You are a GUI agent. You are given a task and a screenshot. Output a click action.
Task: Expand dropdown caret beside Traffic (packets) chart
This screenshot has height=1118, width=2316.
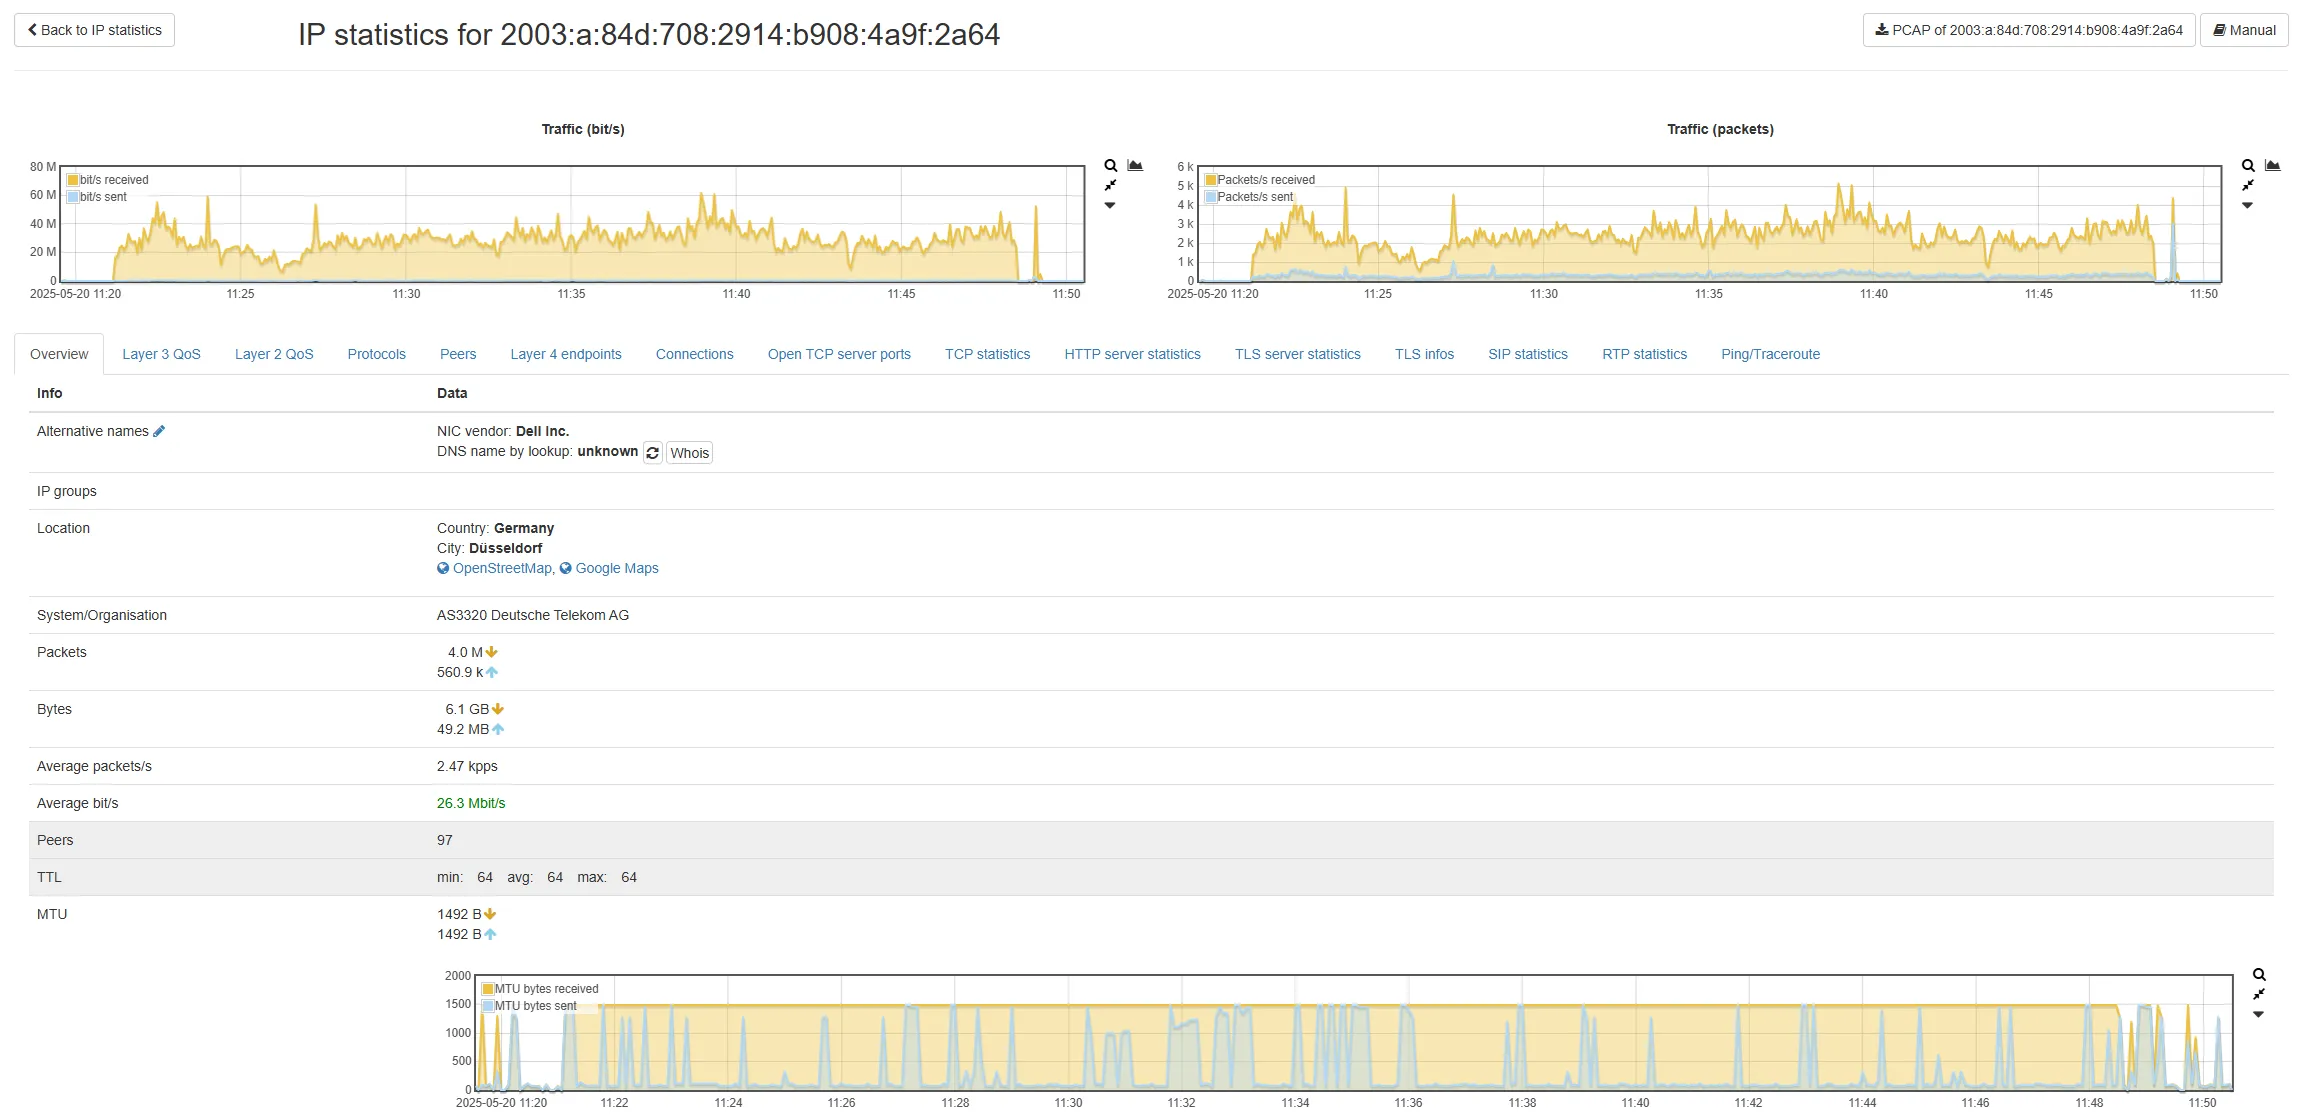click(2247, 206)
